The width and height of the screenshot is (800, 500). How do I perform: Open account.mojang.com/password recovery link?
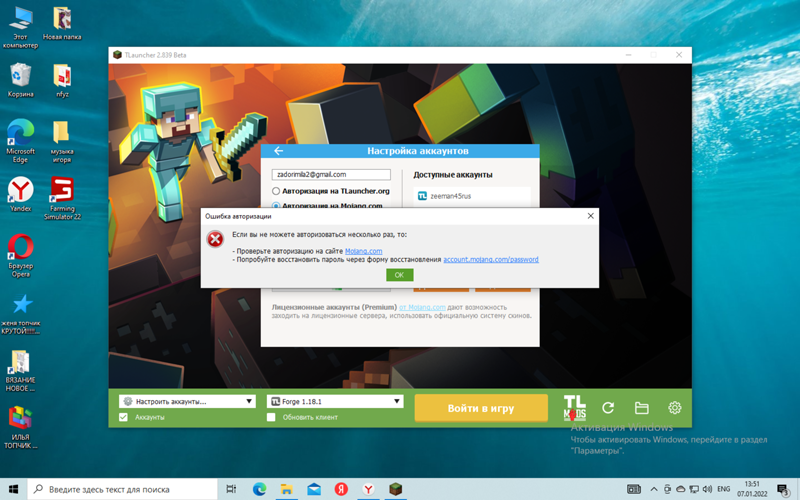[x=490, y=259]
